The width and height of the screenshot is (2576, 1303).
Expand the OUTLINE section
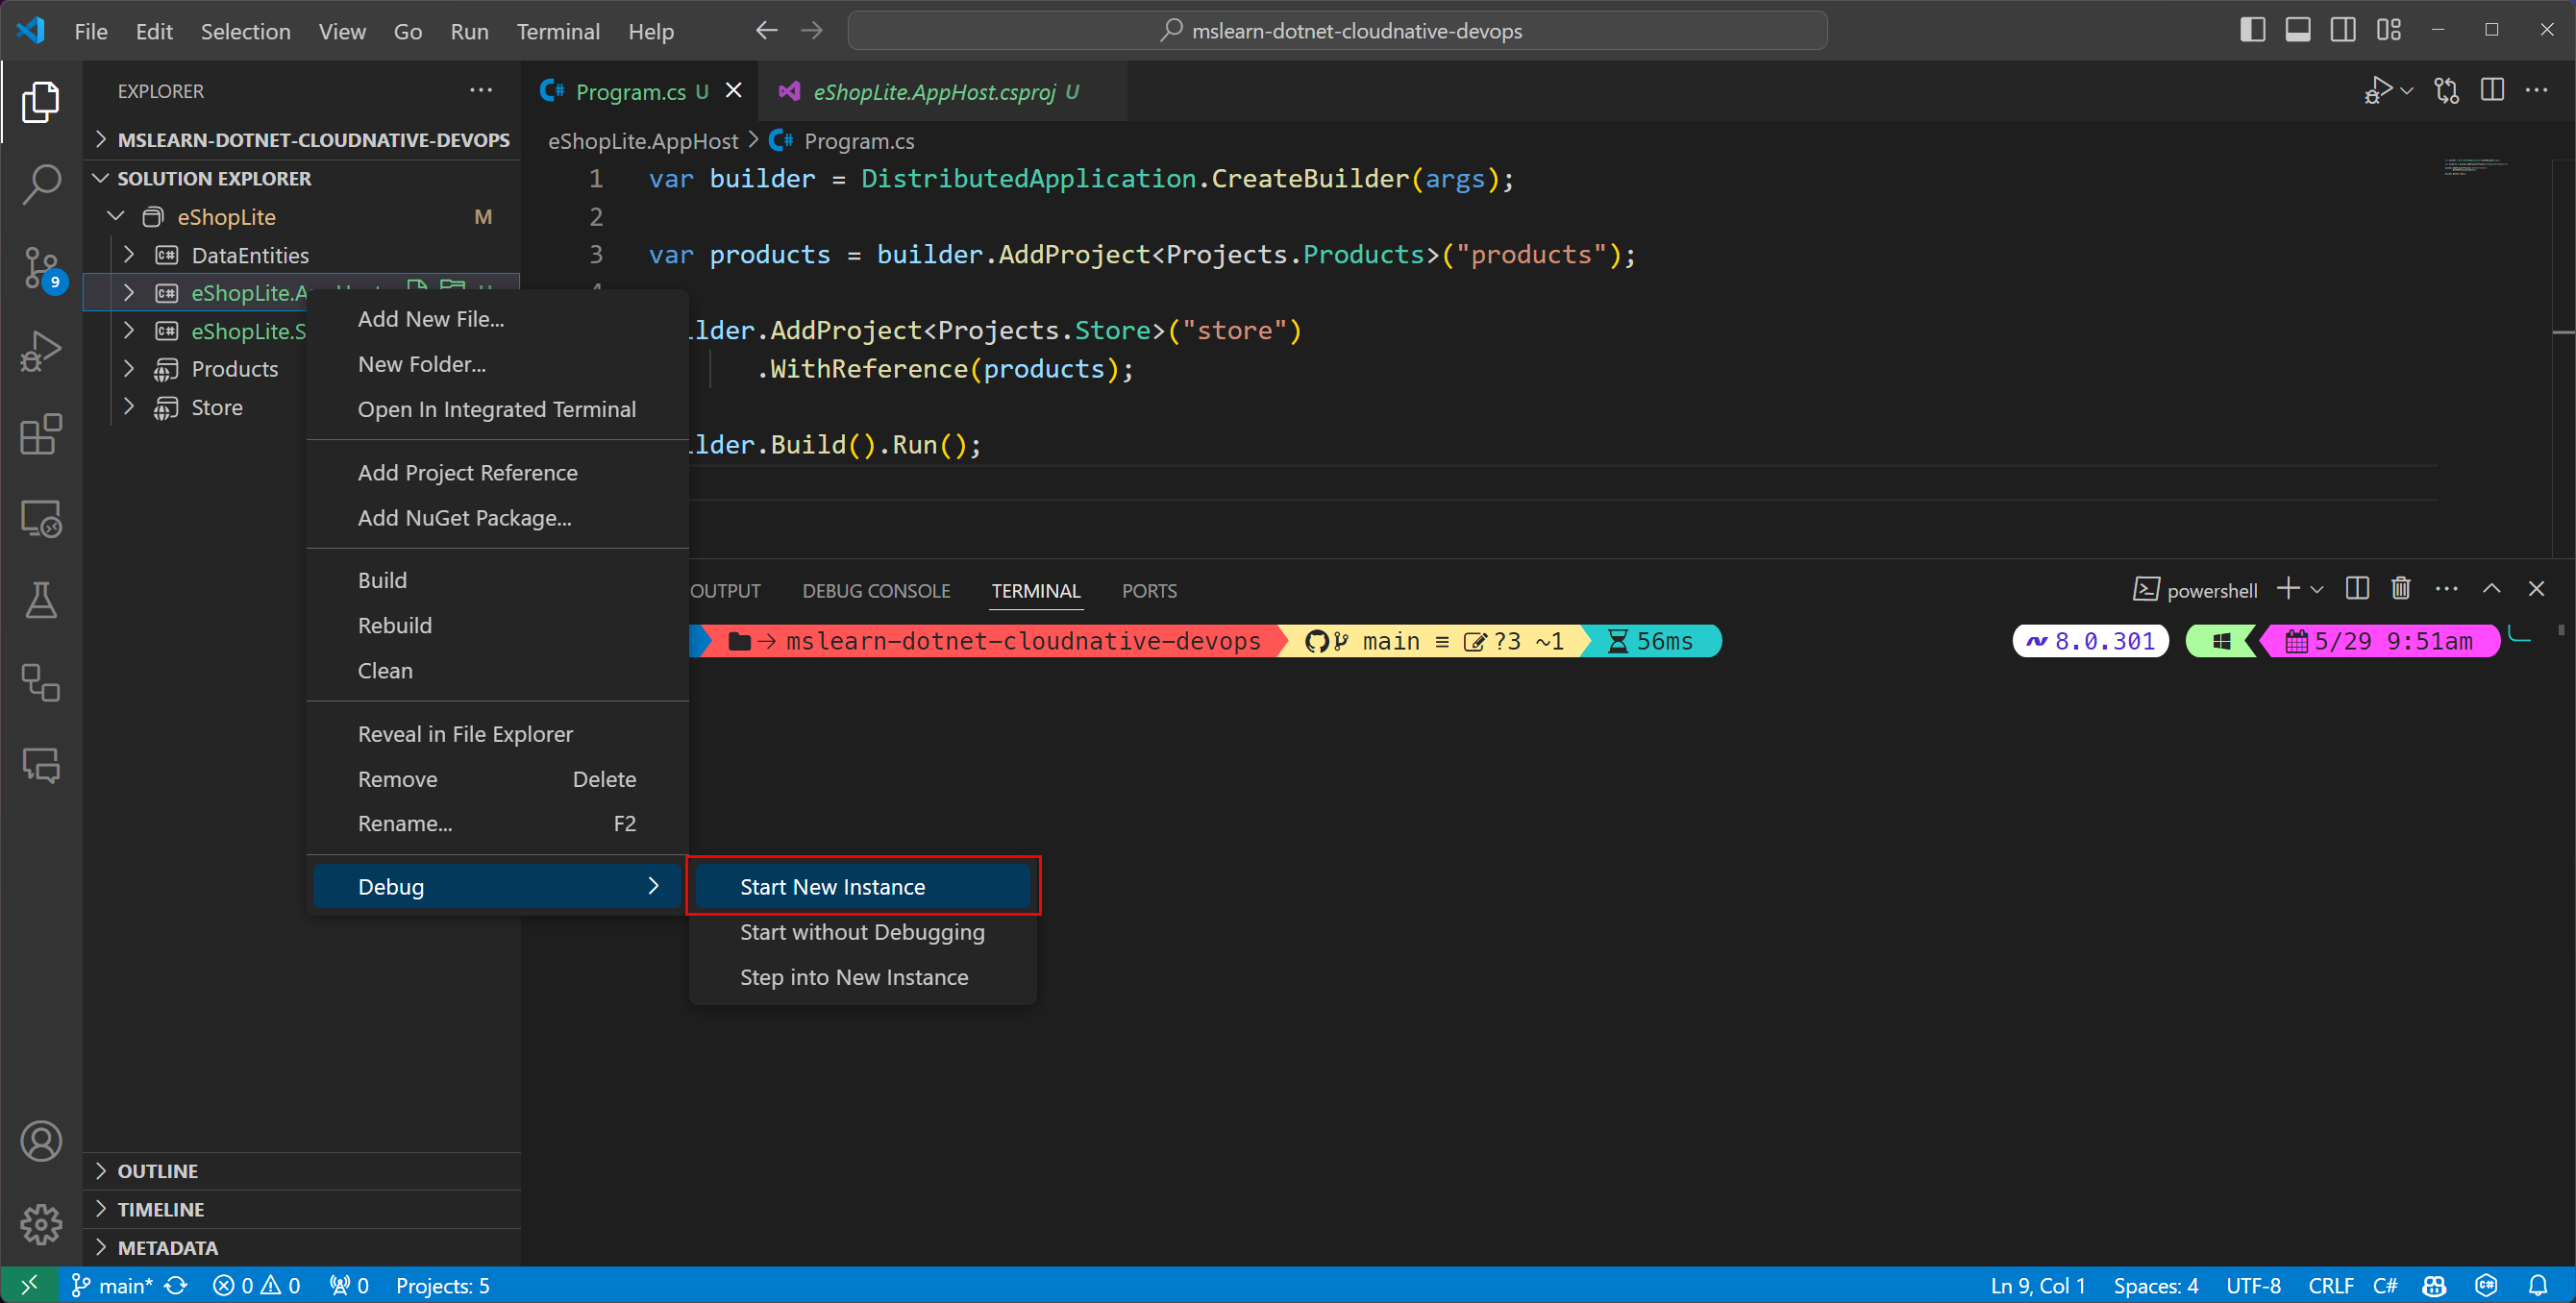pos(303,1170)
